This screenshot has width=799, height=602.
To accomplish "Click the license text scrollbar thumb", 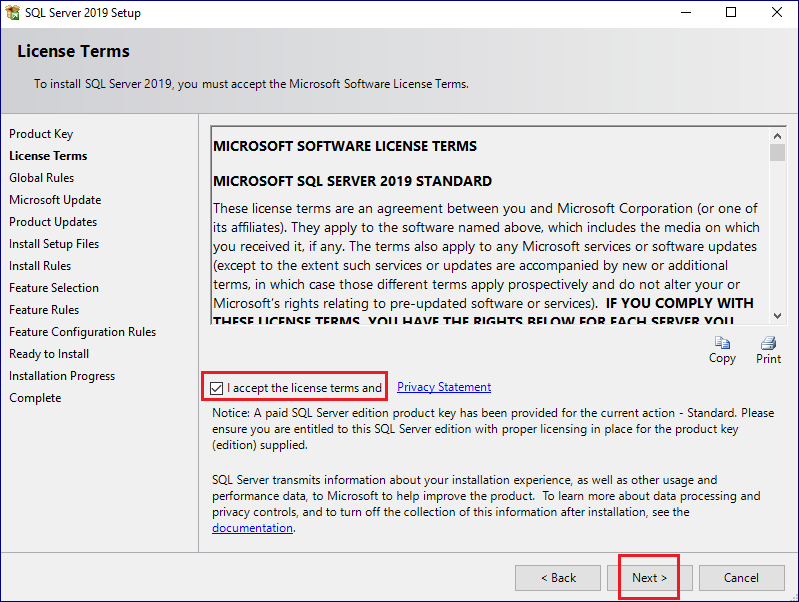I will (777, 152).
